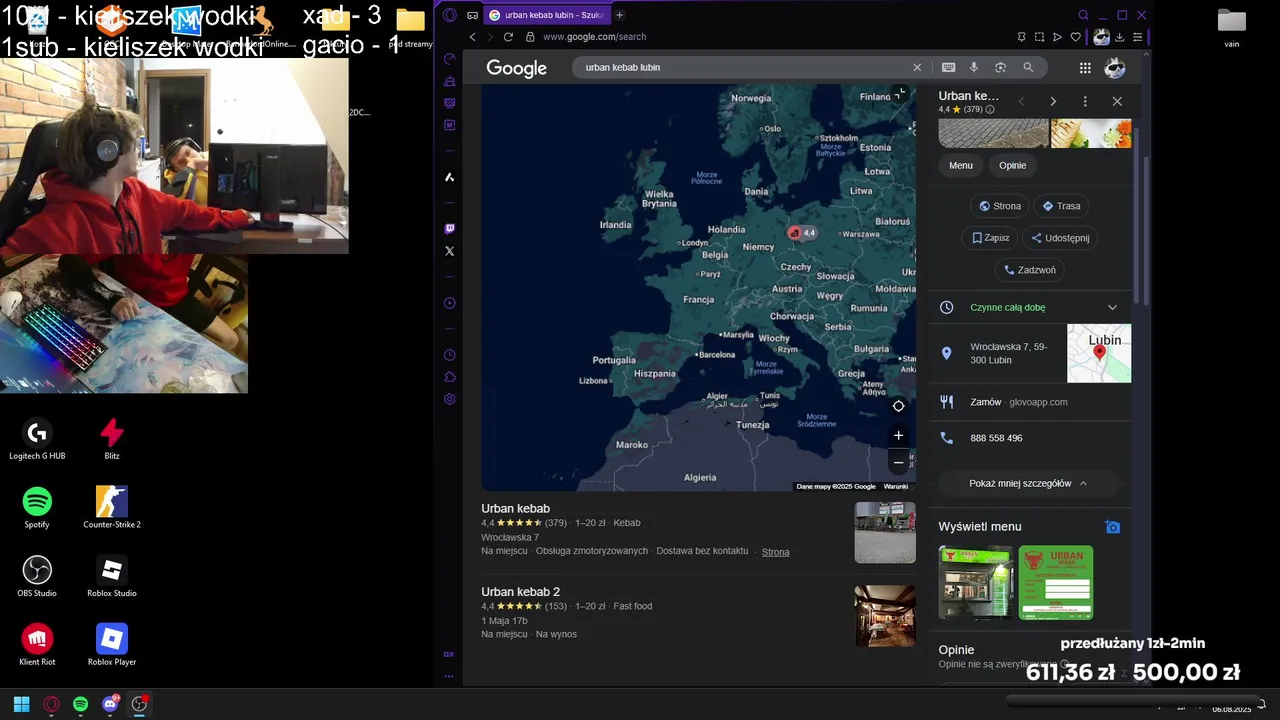Image resolution: width=1280 pixels, height=720 pixels.
Task: Click Windows Start button on taskbar
Action: (21, 704)
